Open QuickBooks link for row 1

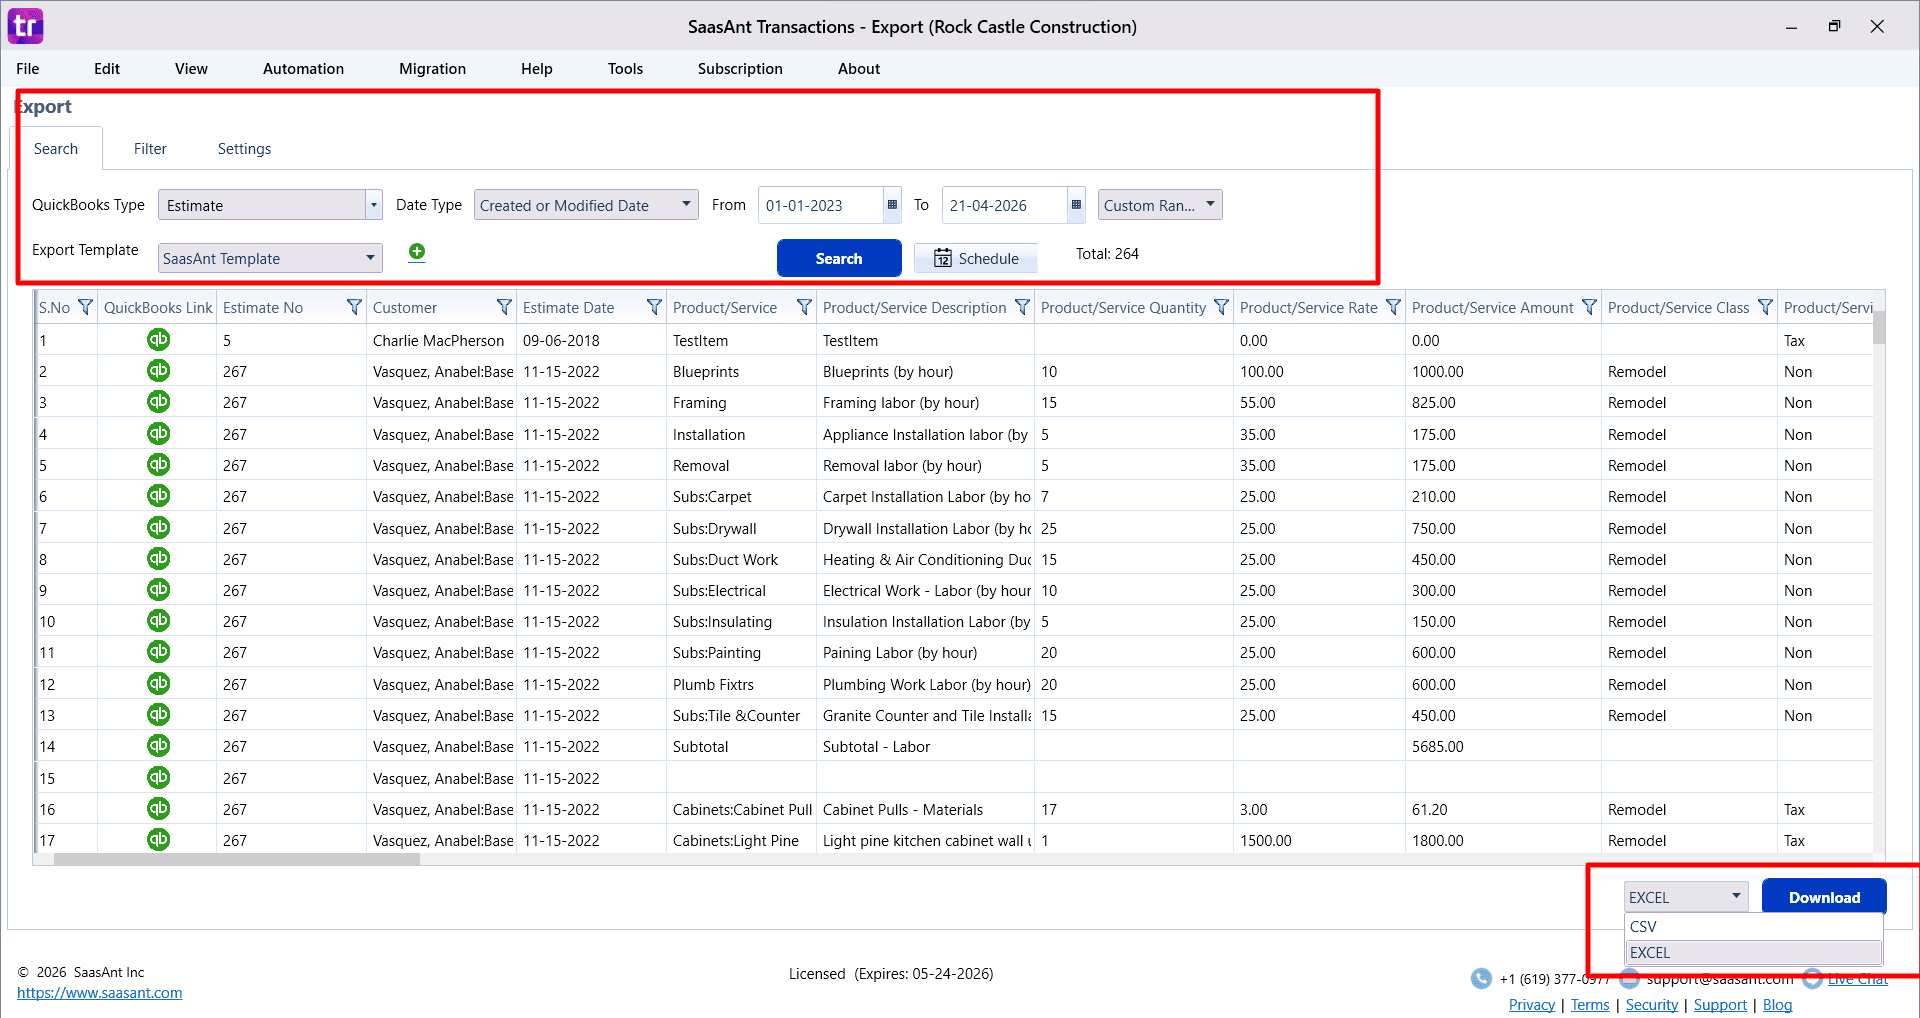point(158,340)
